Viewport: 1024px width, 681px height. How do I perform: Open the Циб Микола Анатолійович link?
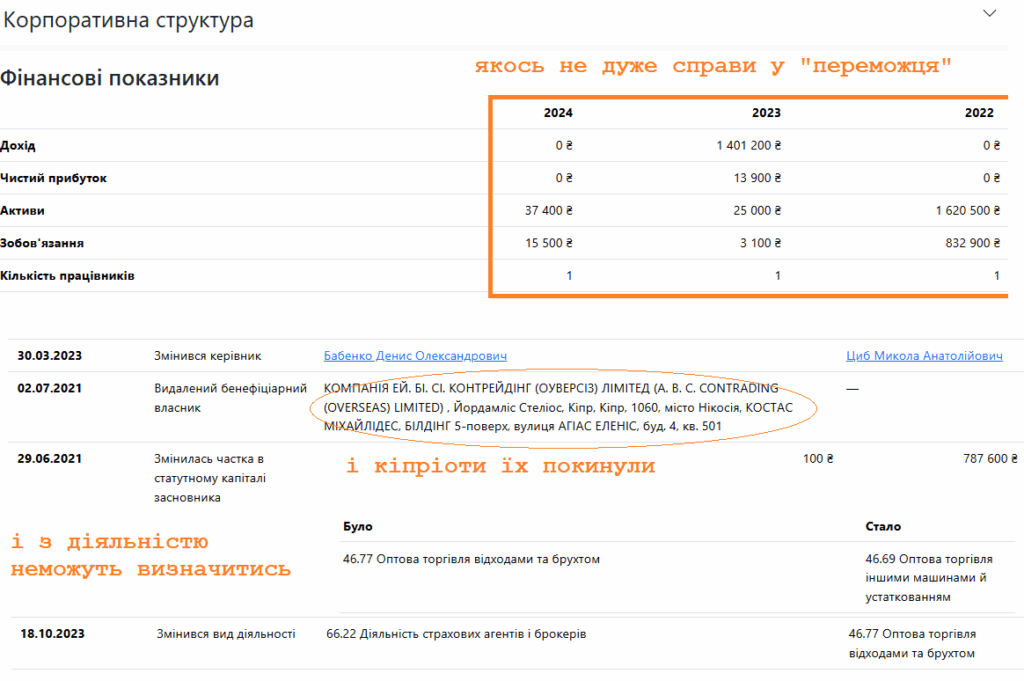pos(924,356)
